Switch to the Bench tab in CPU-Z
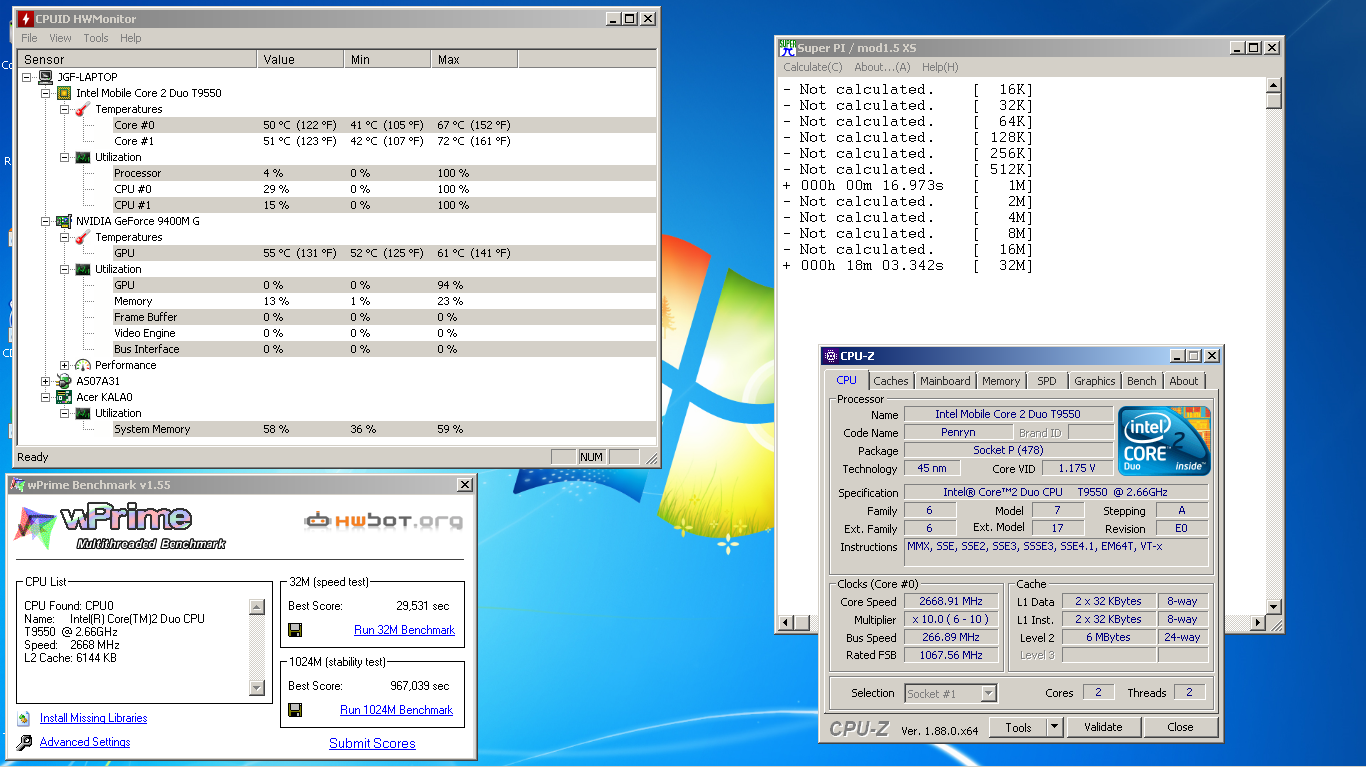Screen dimensions: 1366x768 pos(1142,381)
